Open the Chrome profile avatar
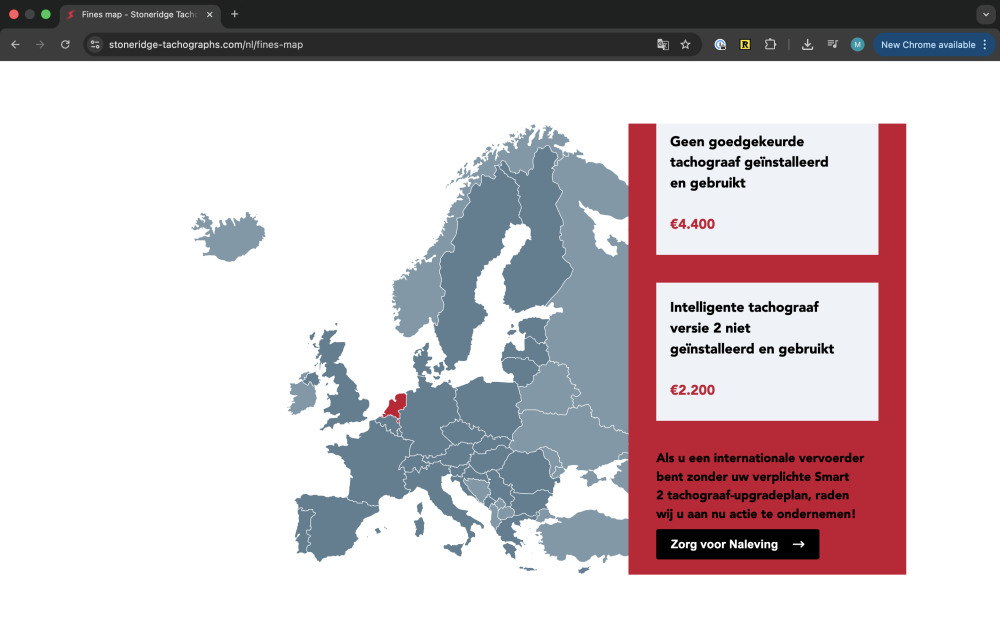The image size is (1000, 625). 857,45
